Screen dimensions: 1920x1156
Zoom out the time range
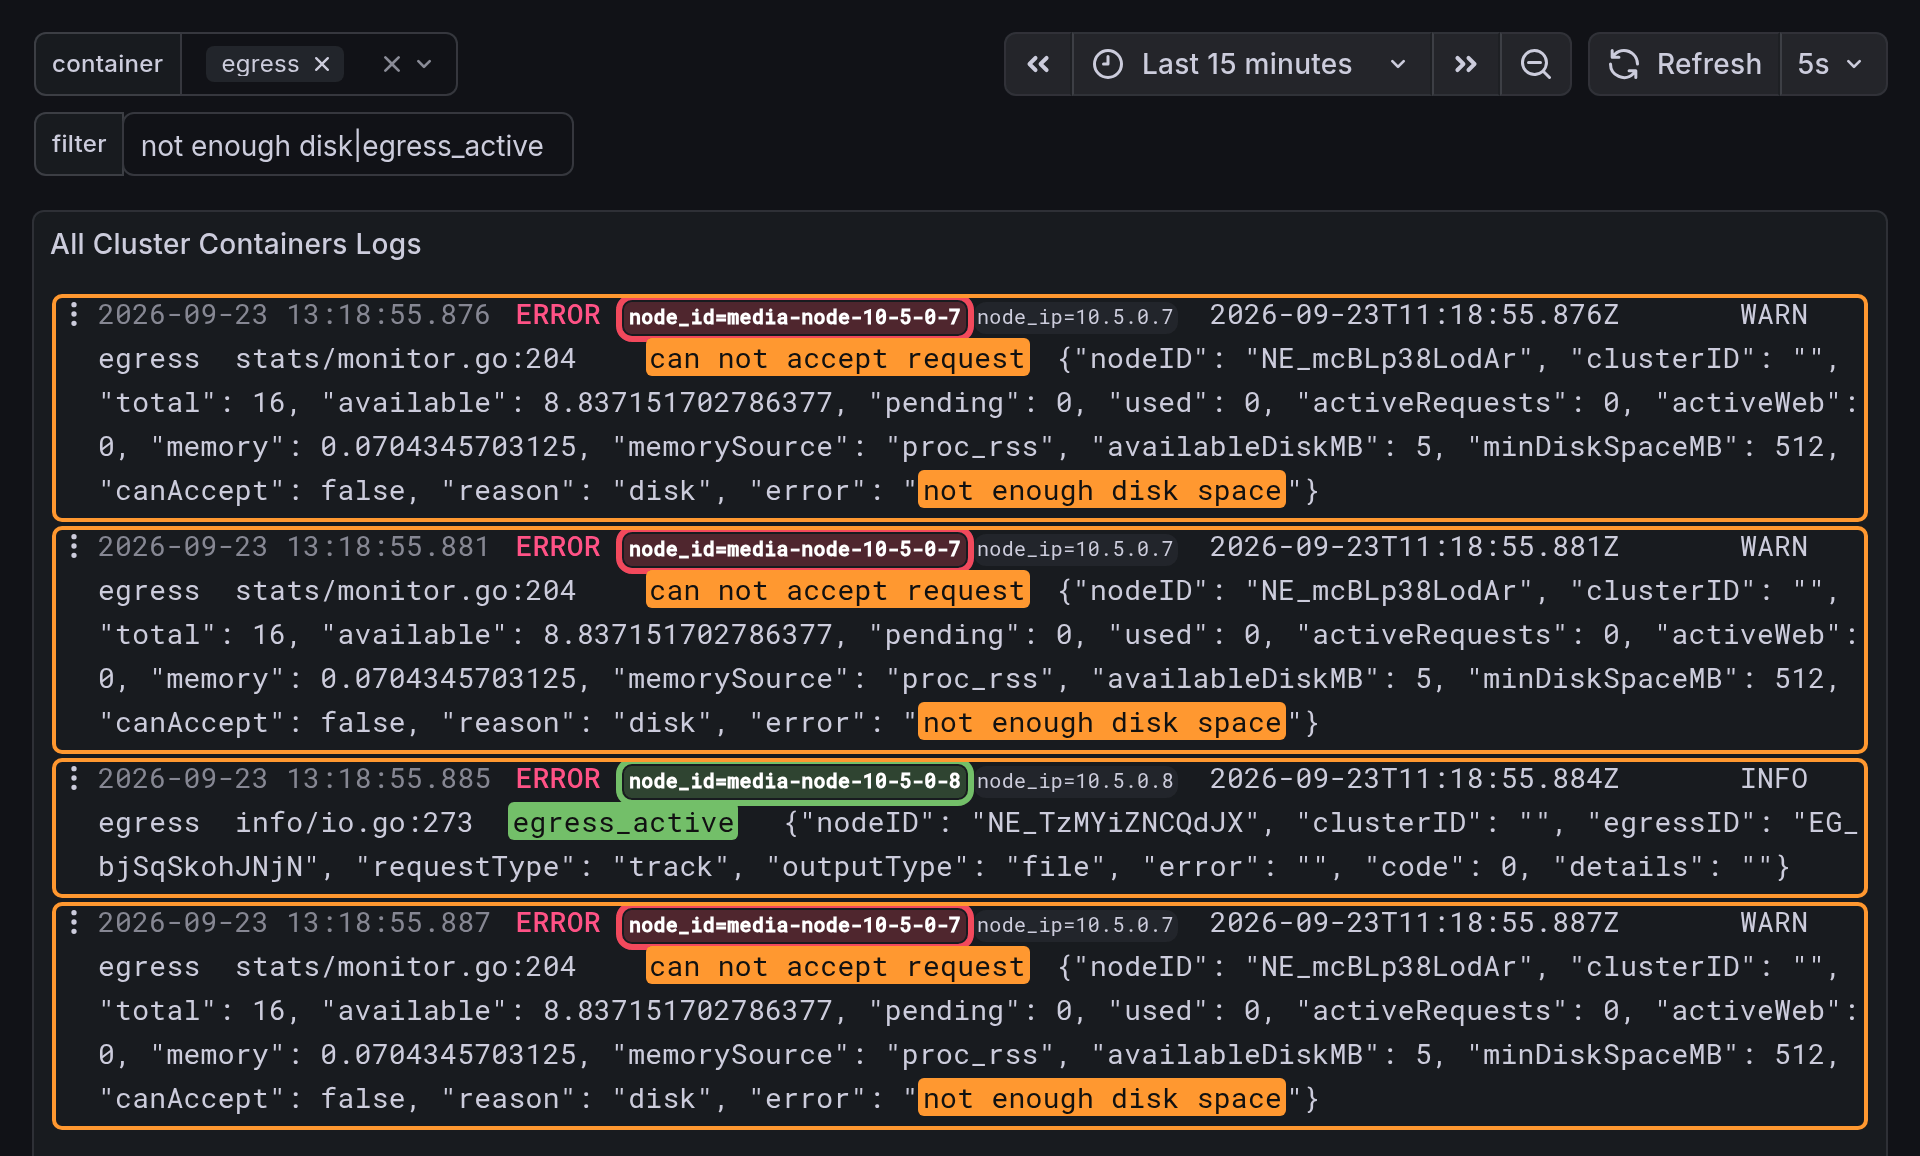coord(1536,64)
